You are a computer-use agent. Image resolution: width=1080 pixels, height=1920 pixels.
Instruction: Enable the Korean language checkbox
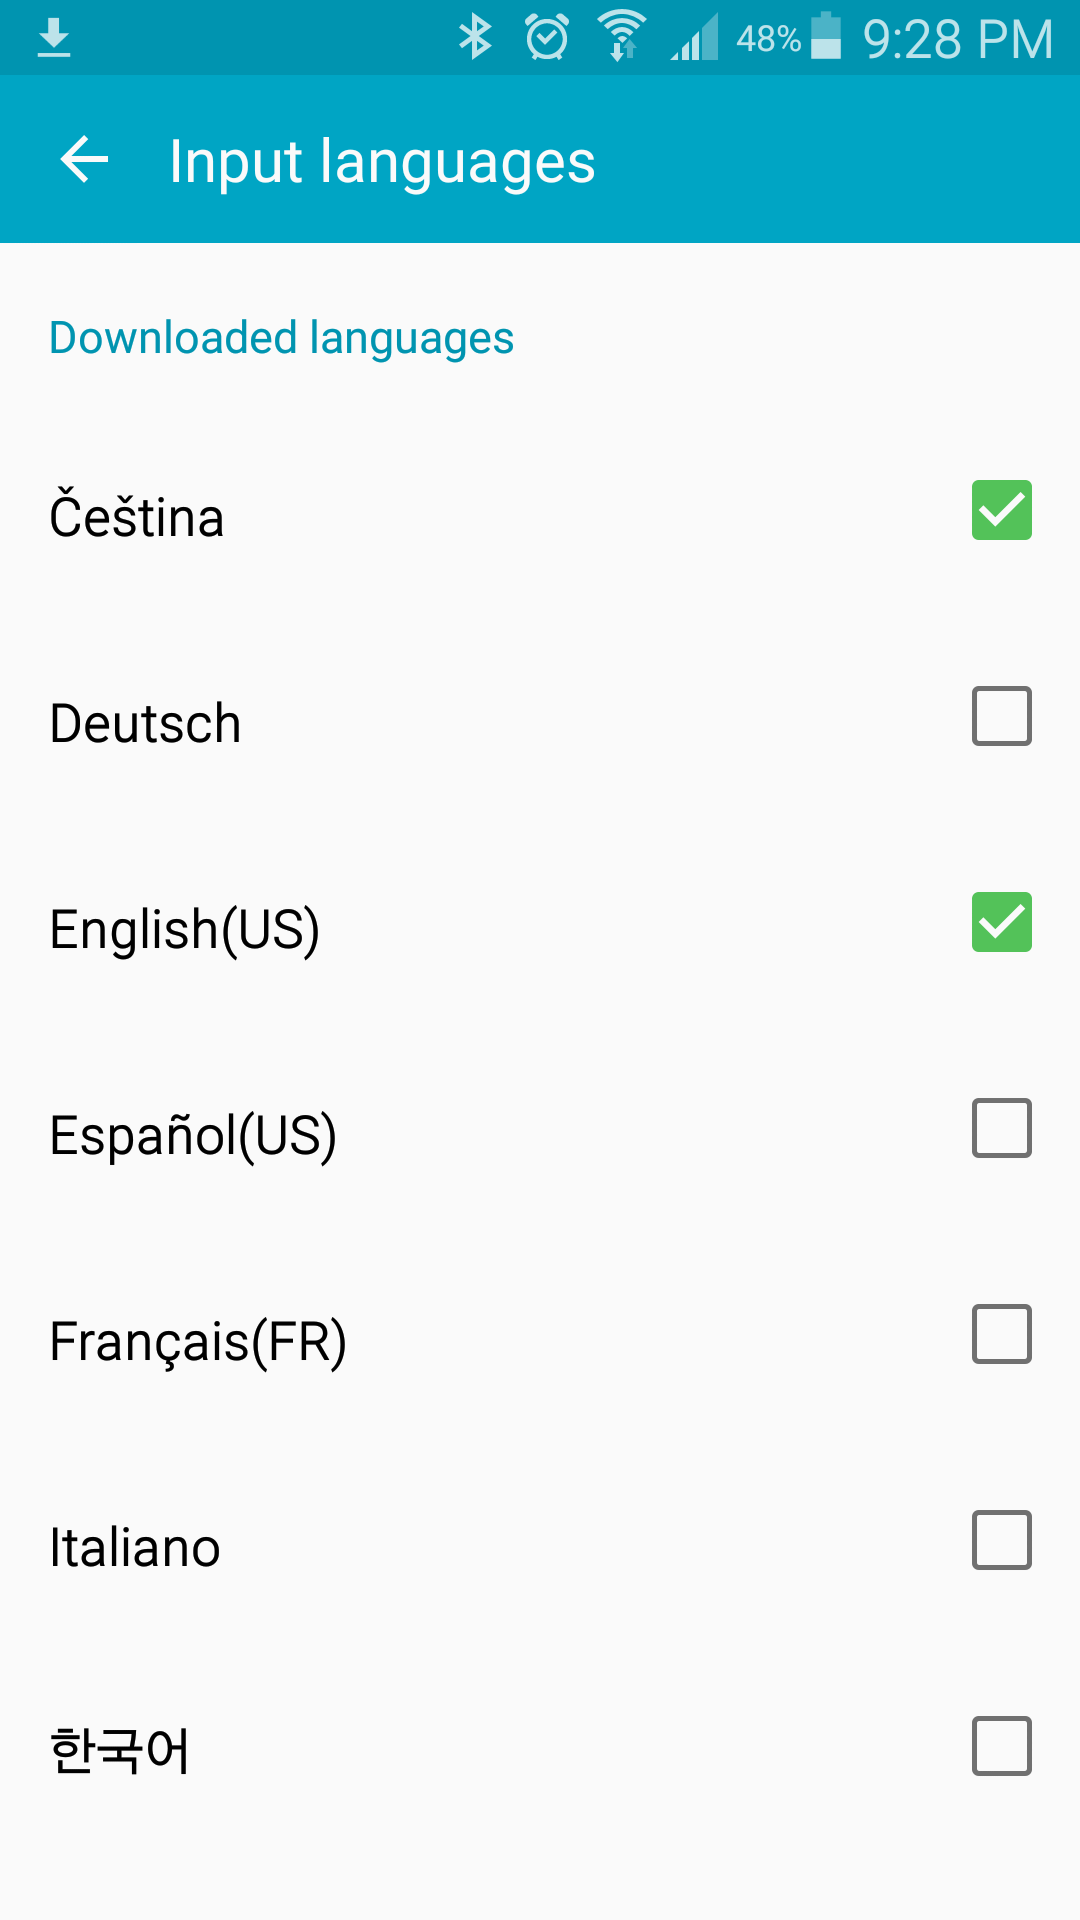click(1001, 1746)
